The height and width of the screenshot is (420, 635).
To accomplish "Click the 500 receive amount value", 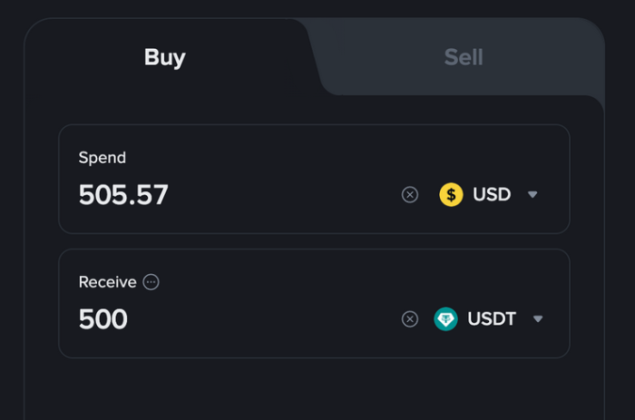I will [x=103, y=320].
